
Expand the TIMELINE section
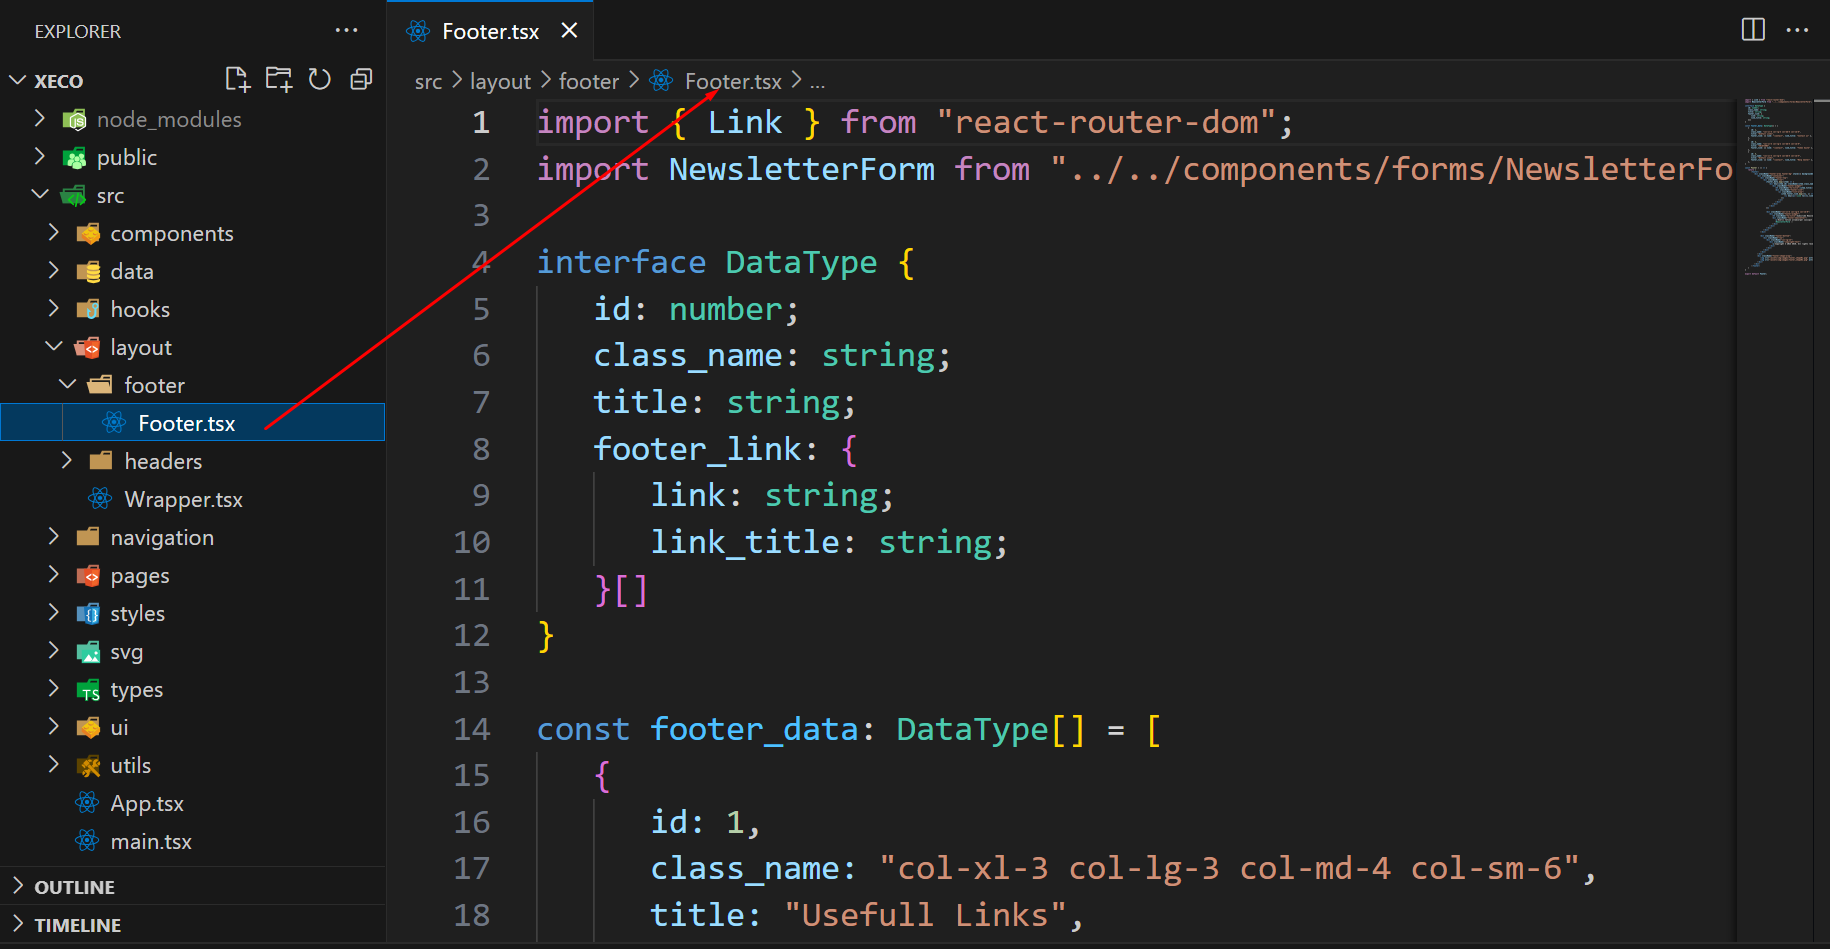18,924
